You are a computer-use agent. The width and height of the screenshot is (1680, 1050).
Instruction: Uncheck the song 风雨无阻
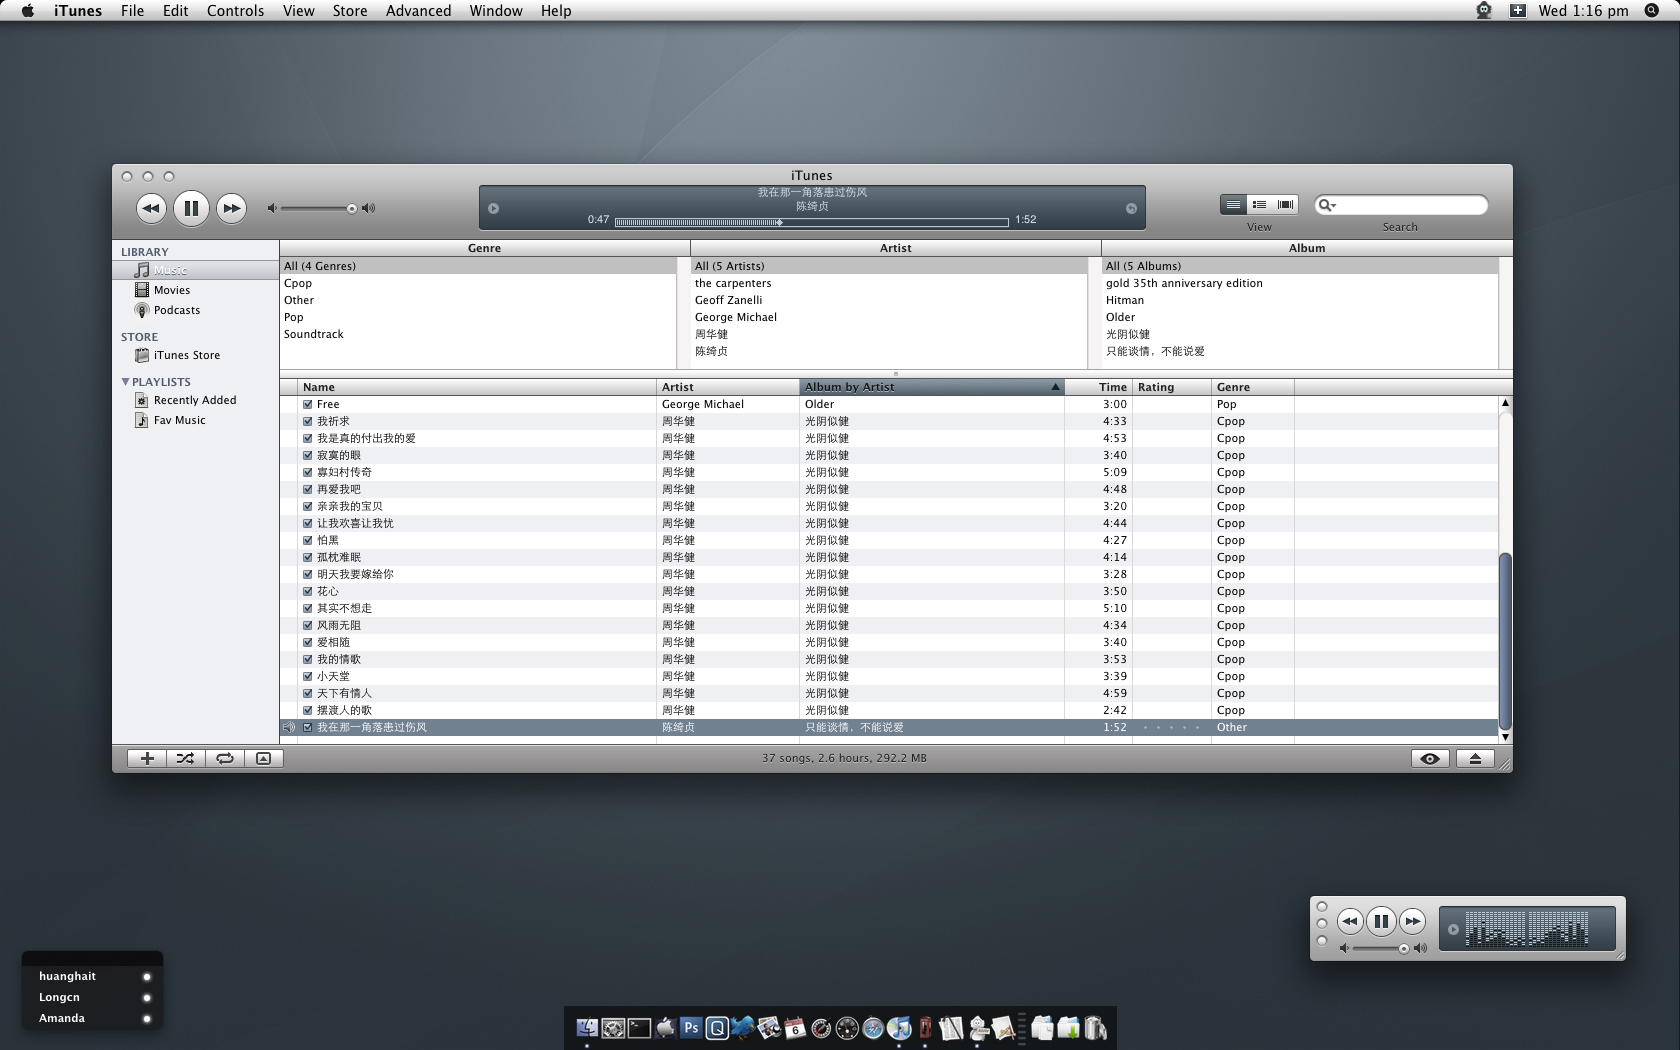(308, 625)
